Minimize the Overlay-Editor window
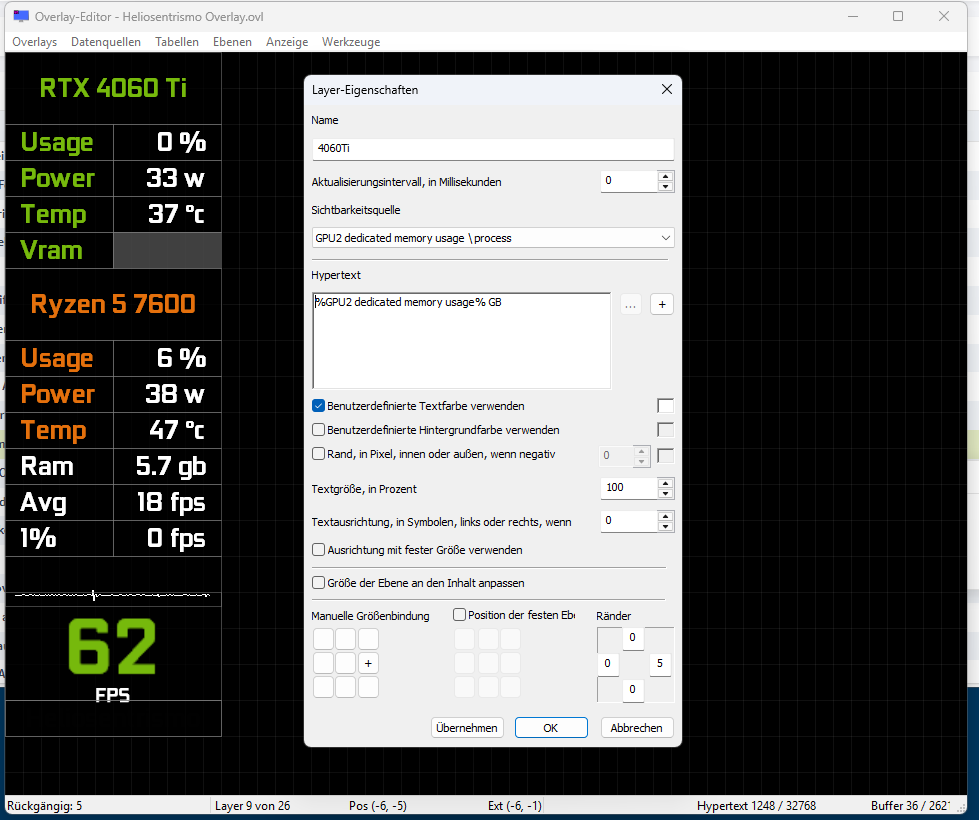The image size is (979, 820). pos(853,16)
